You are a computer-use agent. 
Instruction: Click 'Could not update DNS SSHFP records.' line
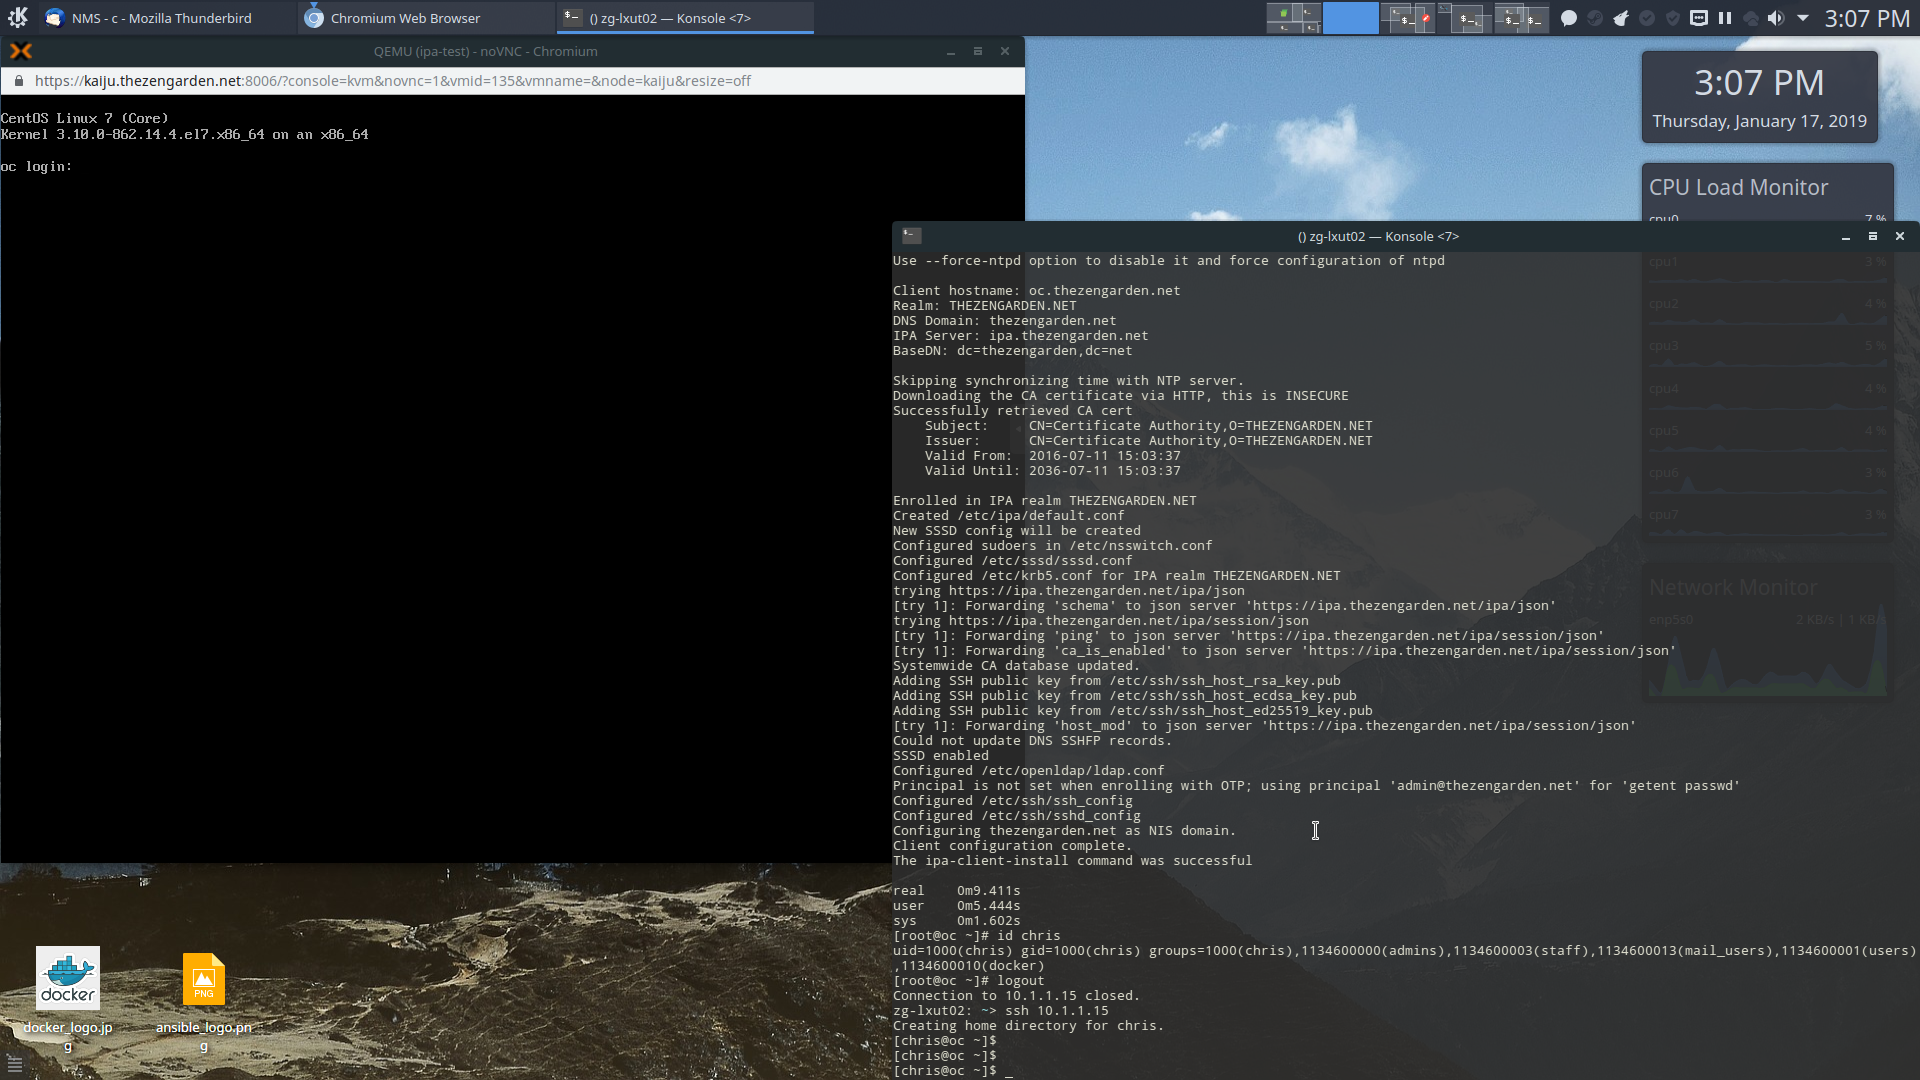tap(1032, 740)
